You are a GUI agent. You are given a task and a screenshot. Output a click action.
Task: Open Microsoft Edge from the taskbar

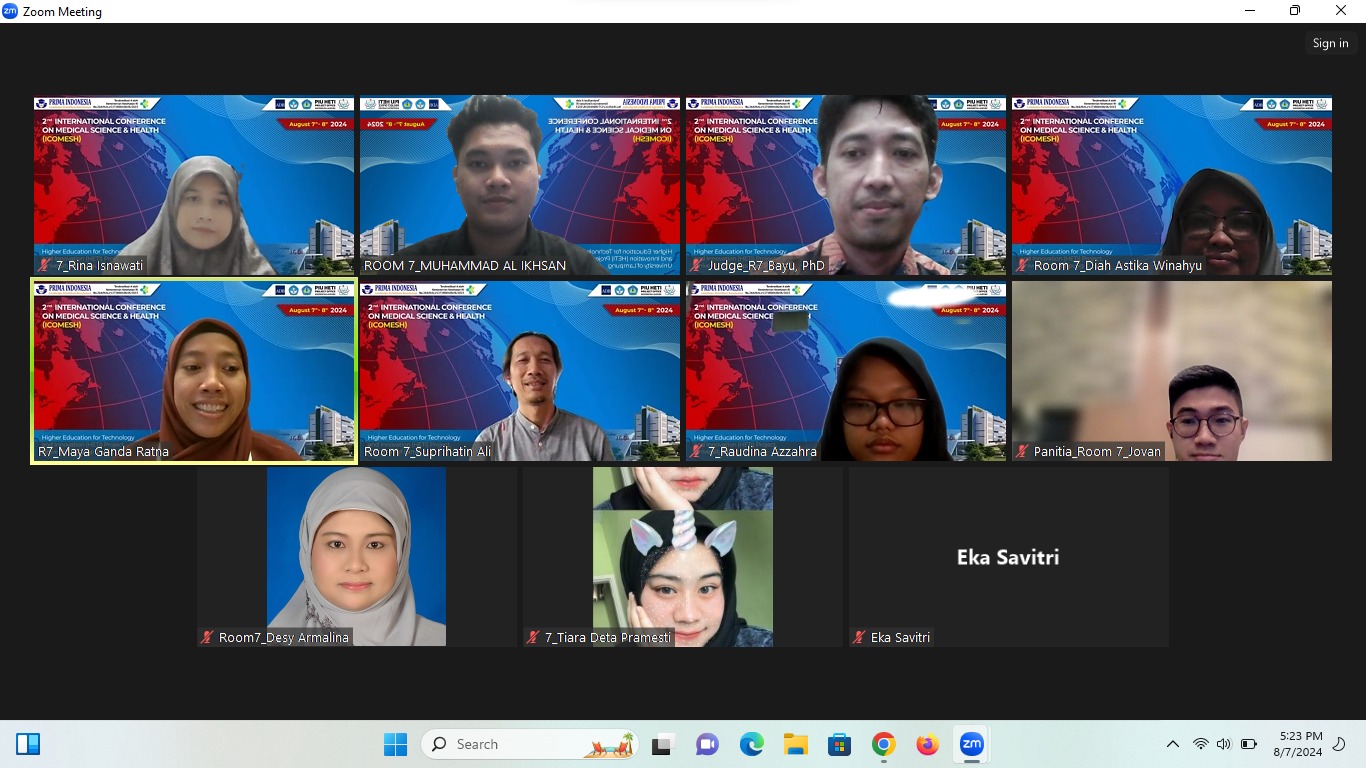point(751,744)
